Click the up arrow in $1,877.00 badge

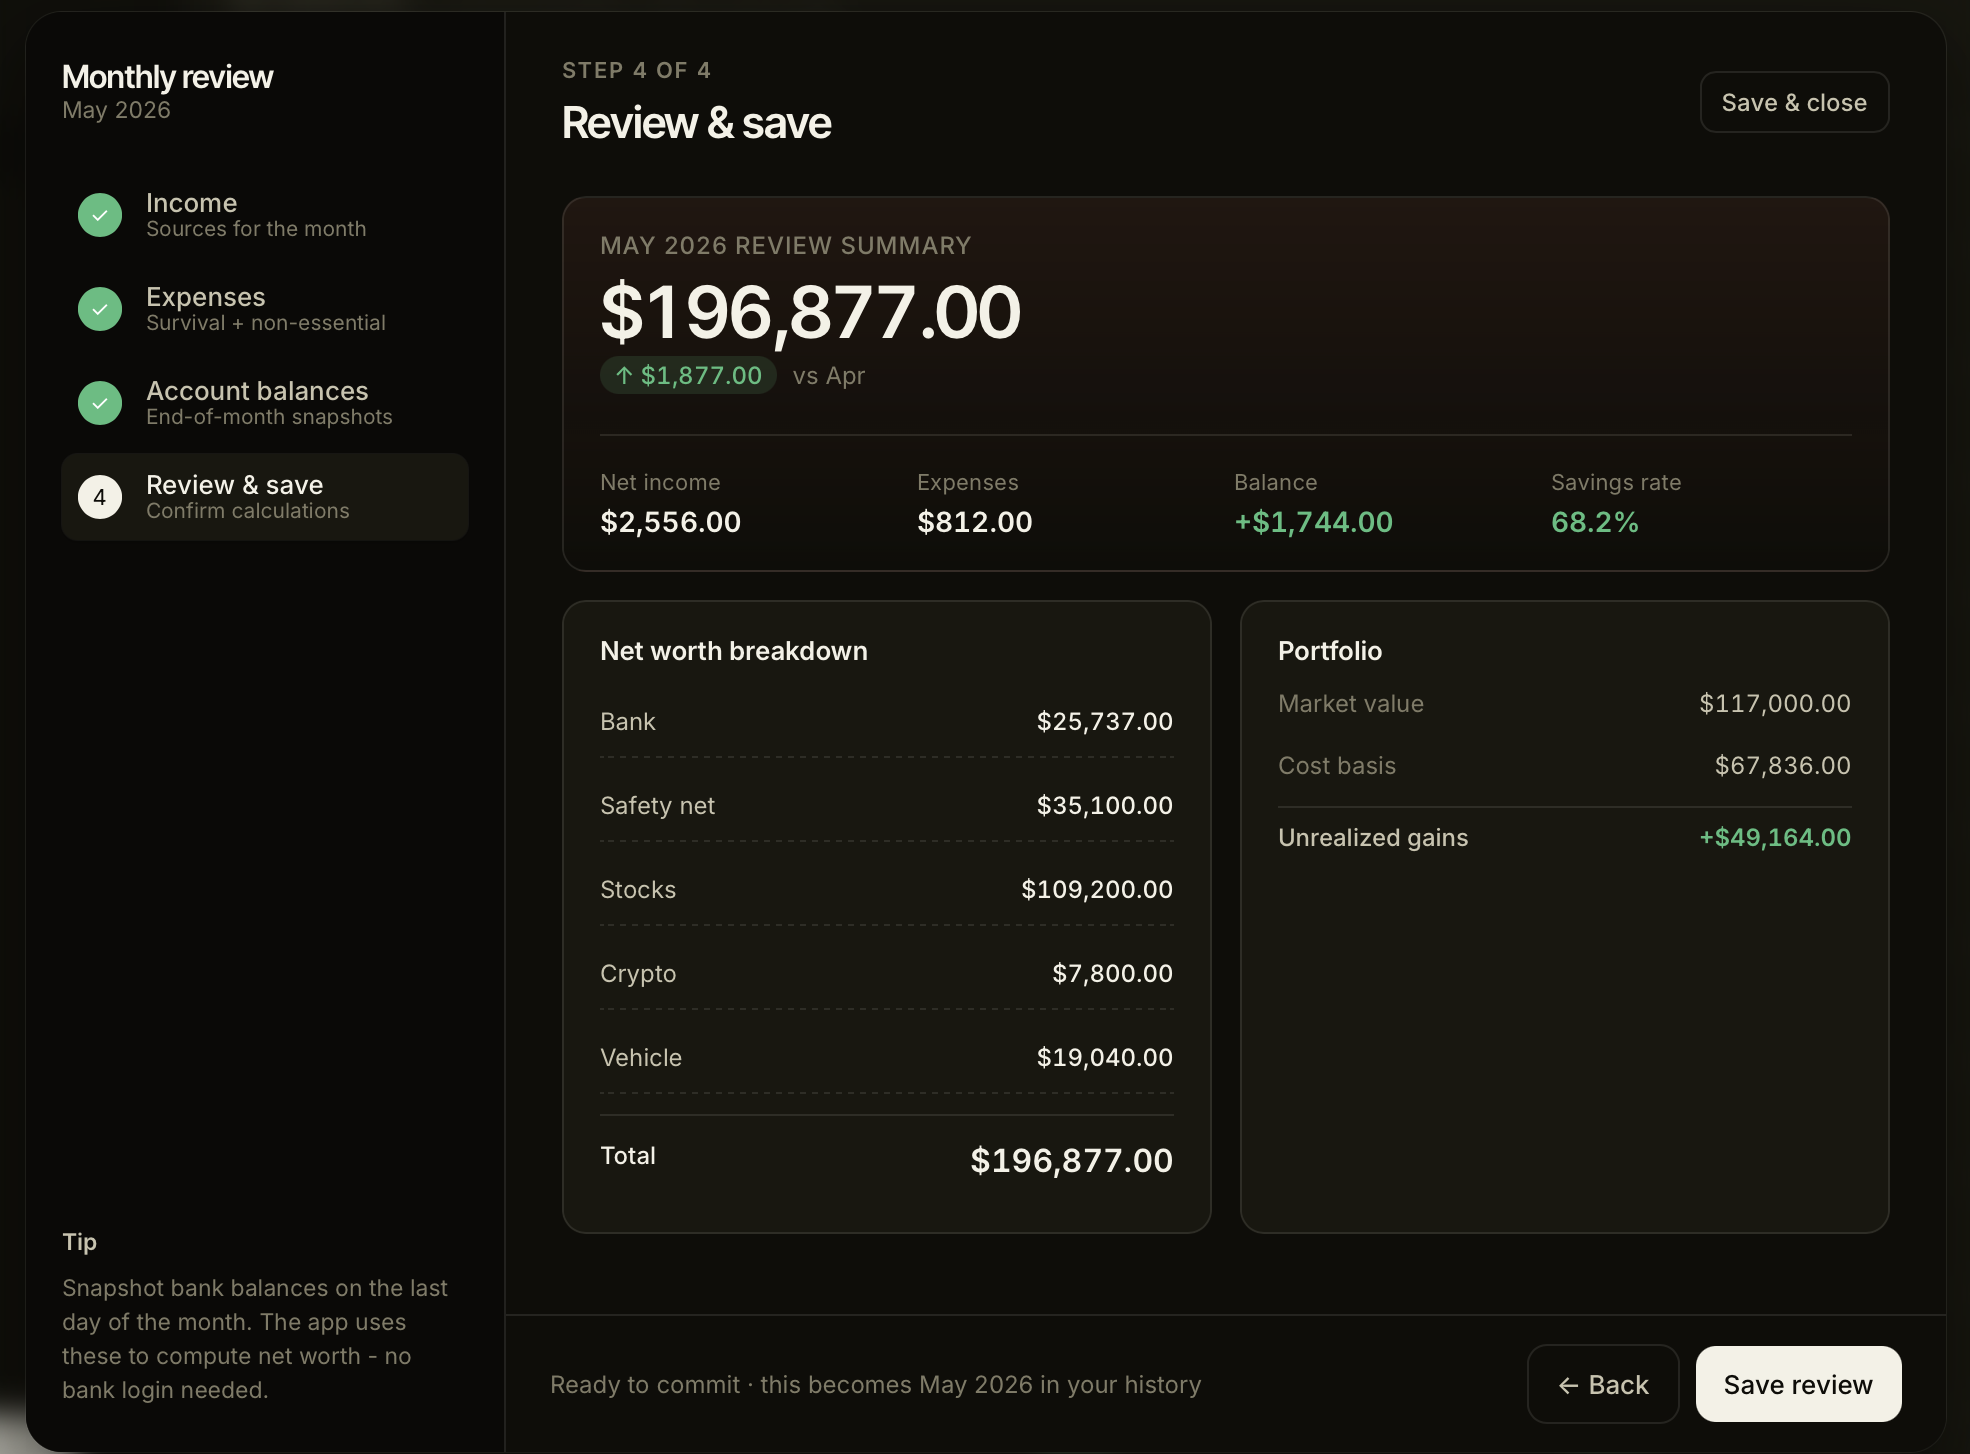(624, 375)
